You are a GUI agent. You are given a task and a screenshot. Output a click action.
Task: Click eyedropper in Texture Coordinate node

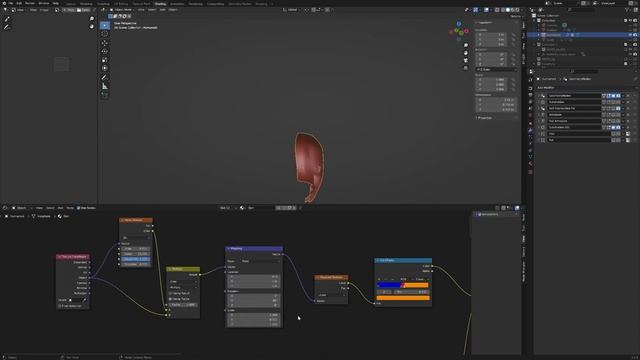(85, 300)
